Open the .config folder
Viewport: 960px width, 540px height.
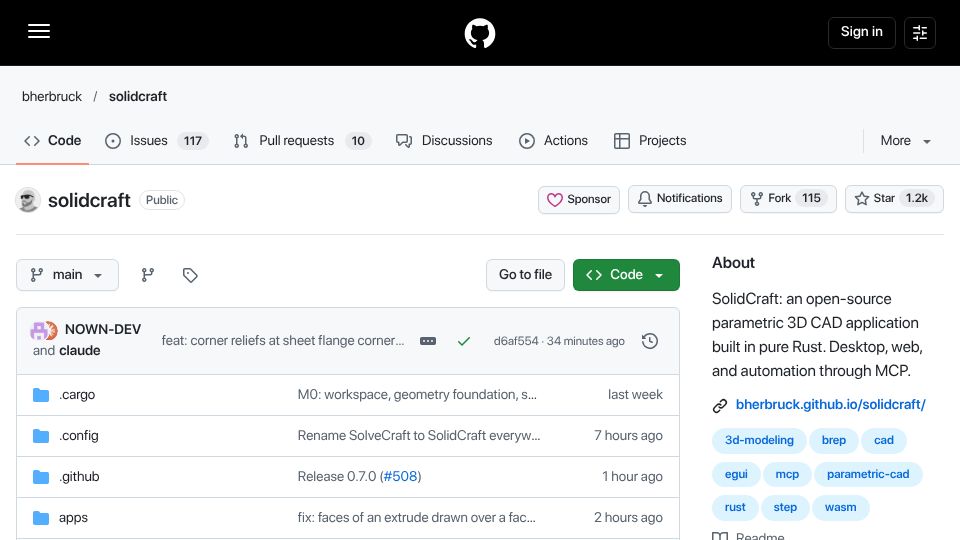pyautogui.click(x=78, y=436)
